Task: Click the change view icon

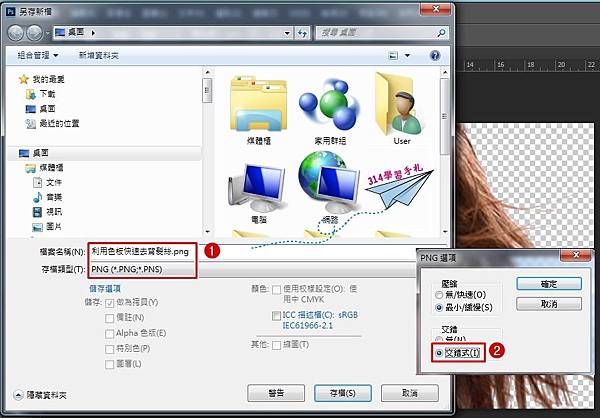Action: pos(393,56)
